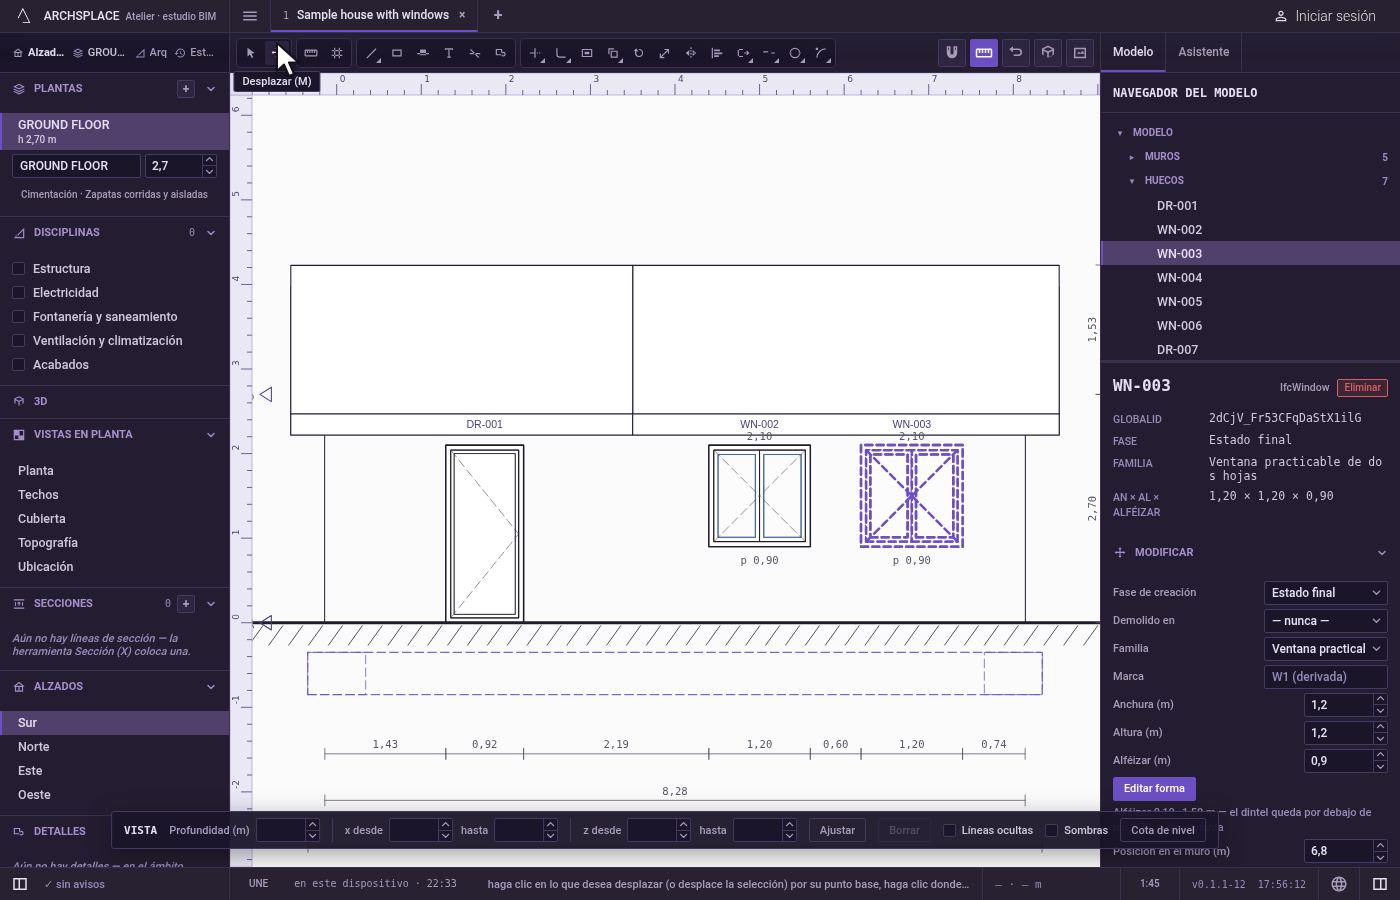The height and width of the screenshot is (900, 1400).
Task: Open a new document tab with plus
Action: 498,15
